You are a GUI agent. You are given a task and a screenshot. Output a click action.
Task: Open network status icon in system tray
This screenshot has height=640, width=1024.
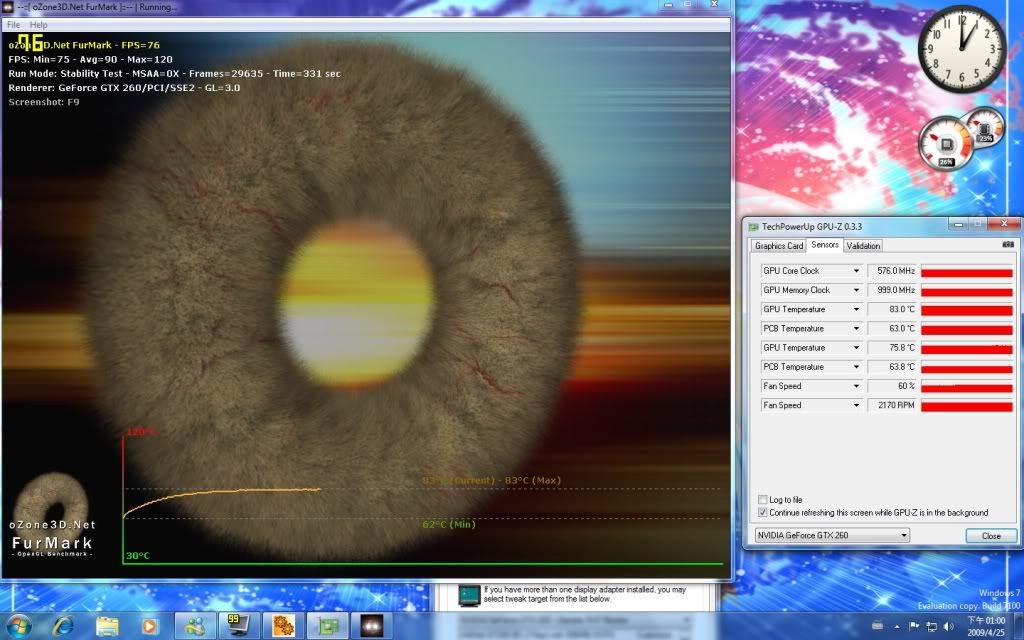click(932, 626)
